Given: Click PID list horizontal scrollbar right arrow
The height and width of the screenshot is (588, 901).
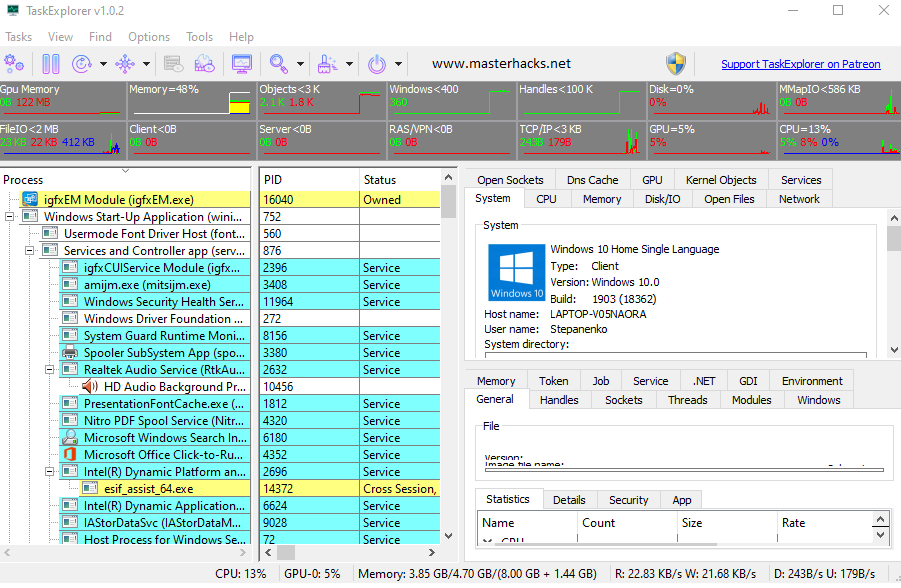Looking at the screenshot, I should click(x=432, y=552).
